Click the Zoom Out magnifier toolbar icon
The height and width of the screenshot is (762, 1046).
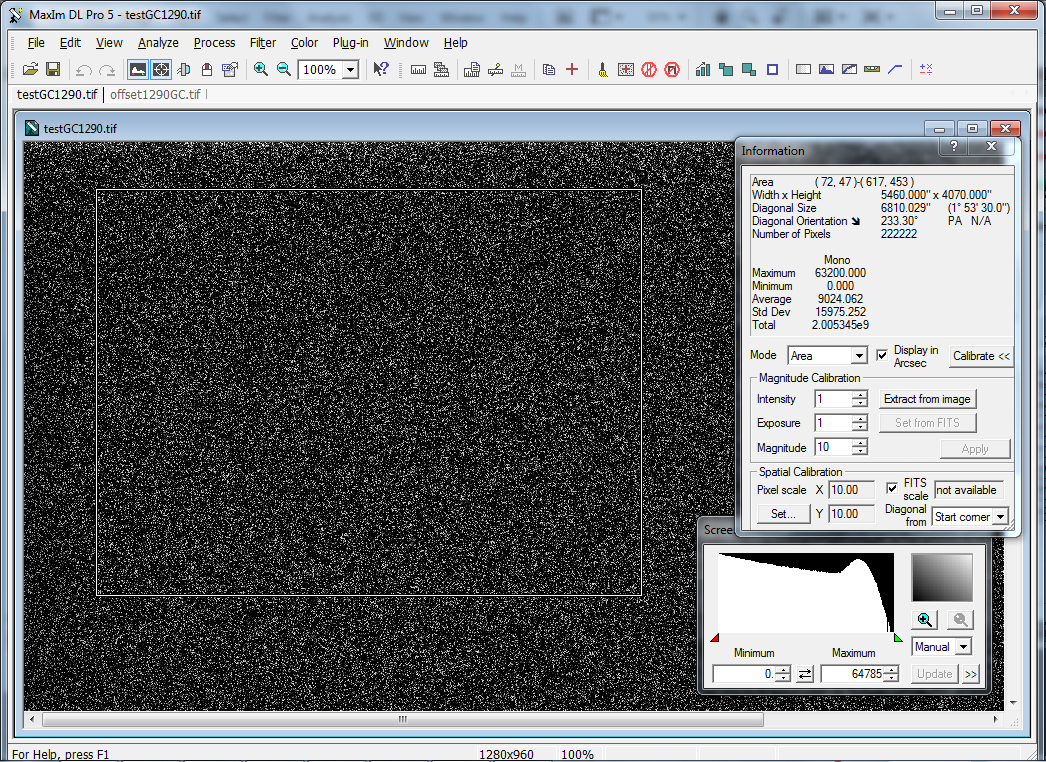[x=284, y=69]
